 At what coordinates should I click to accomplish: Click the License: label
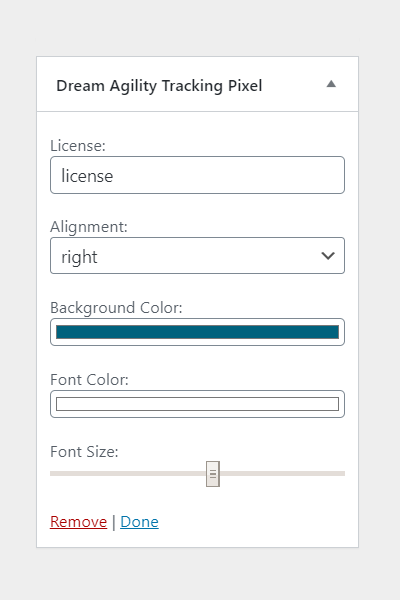(x=78, y=146)
